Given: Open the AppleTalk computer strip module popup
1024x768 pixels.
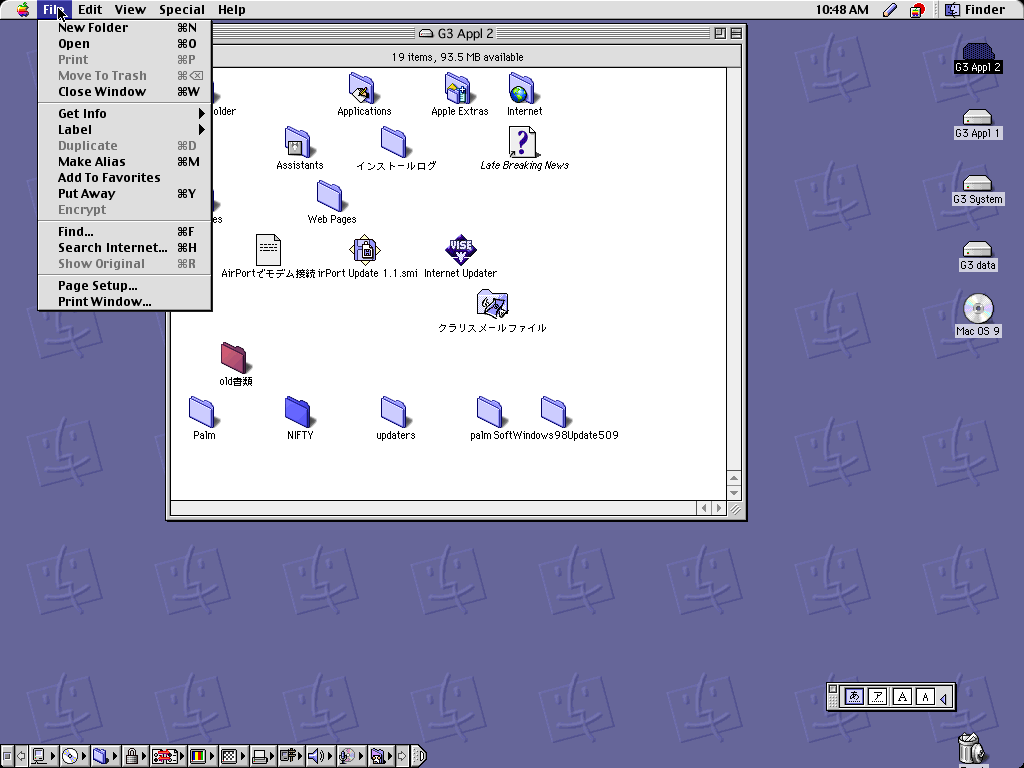Looking at the screenshot, I should (42, 756).
